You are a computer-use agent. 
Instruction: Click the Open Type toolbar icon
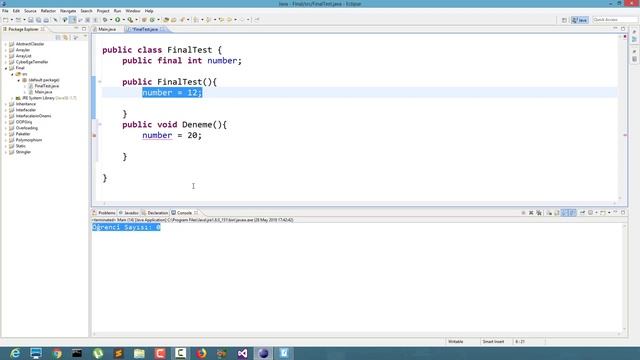coord(166,20)
